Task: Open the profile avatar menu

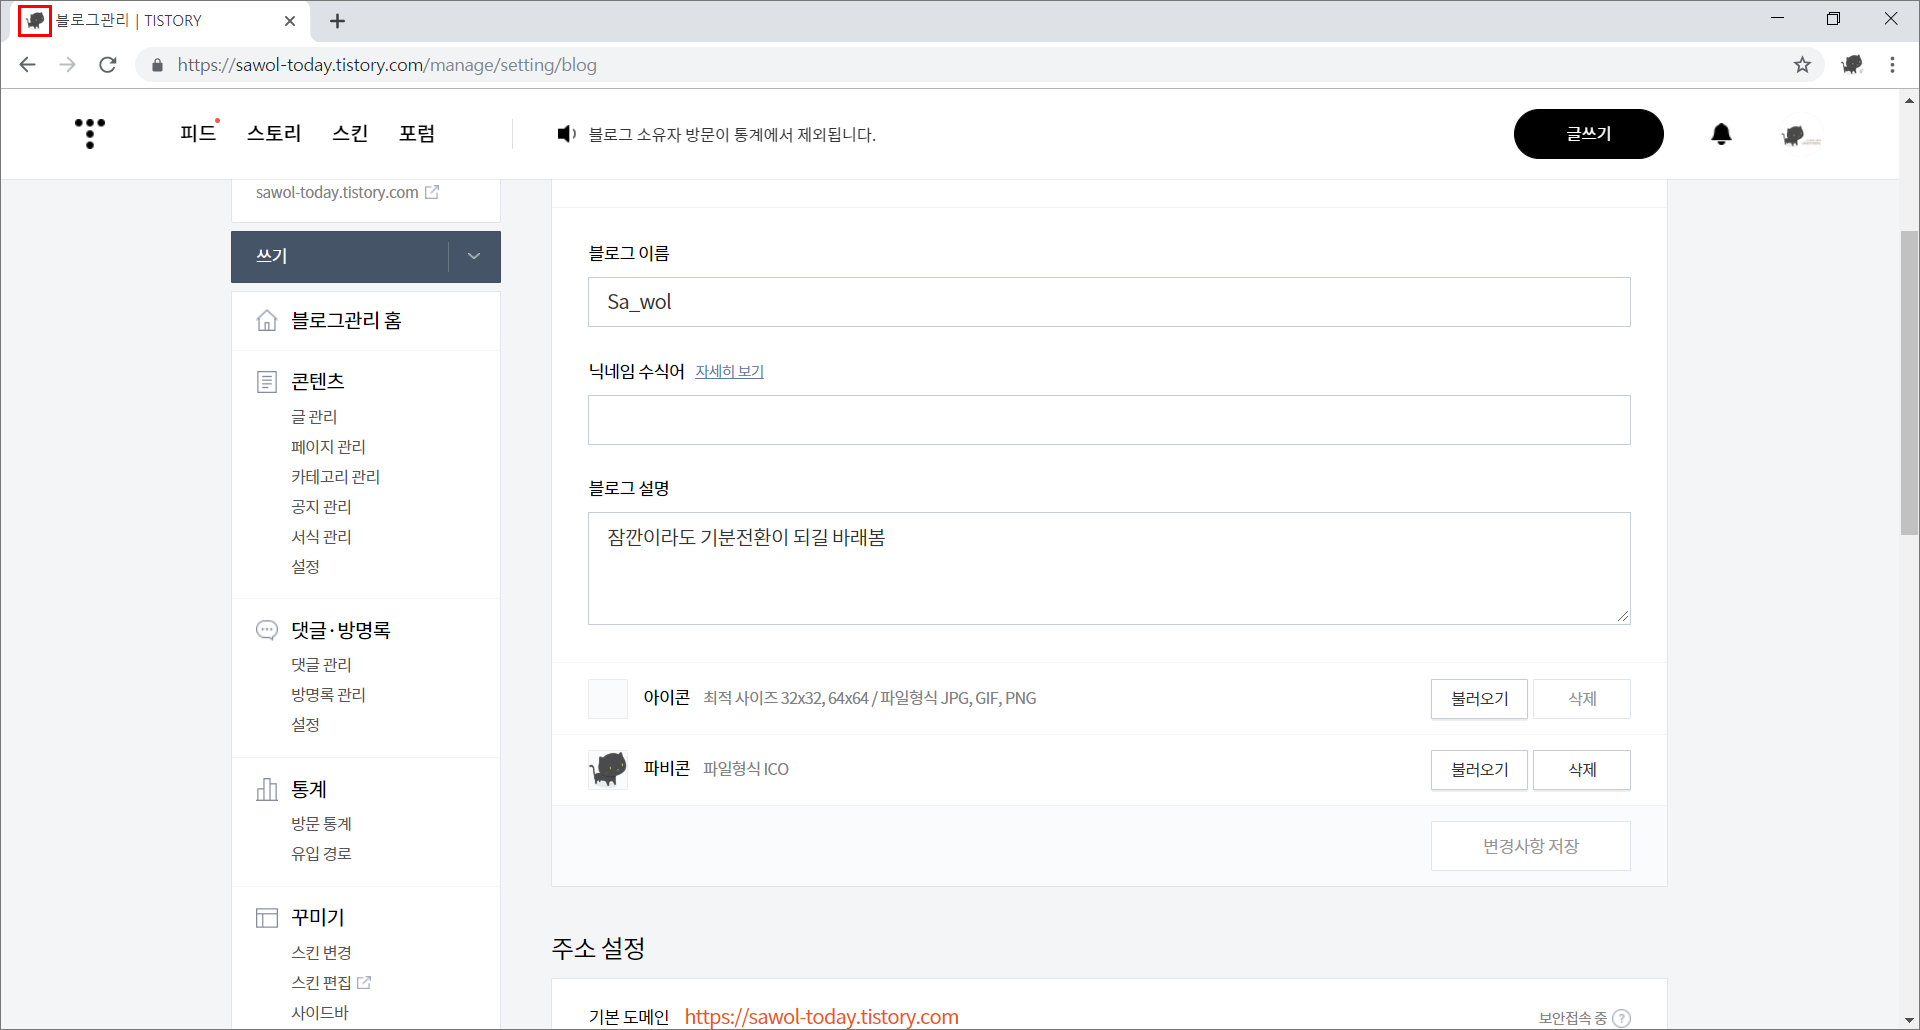Action: [x=1801, y=135]
